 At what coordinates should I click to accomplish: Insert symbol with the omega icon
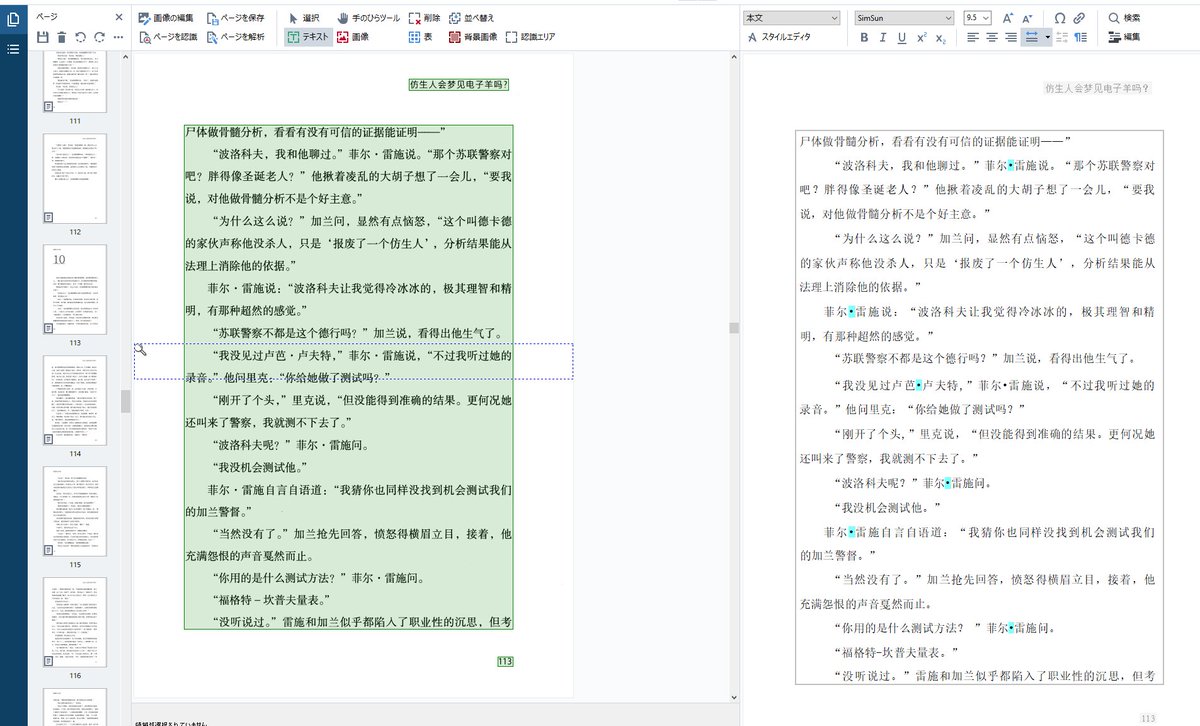click(x=1060, y=18)
